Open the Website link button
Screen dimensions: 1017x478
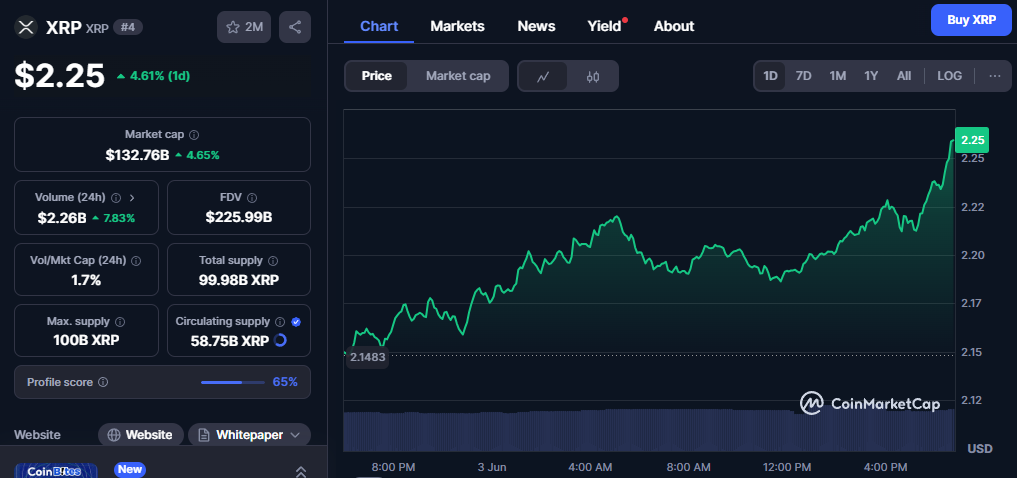tap(141, 435)
